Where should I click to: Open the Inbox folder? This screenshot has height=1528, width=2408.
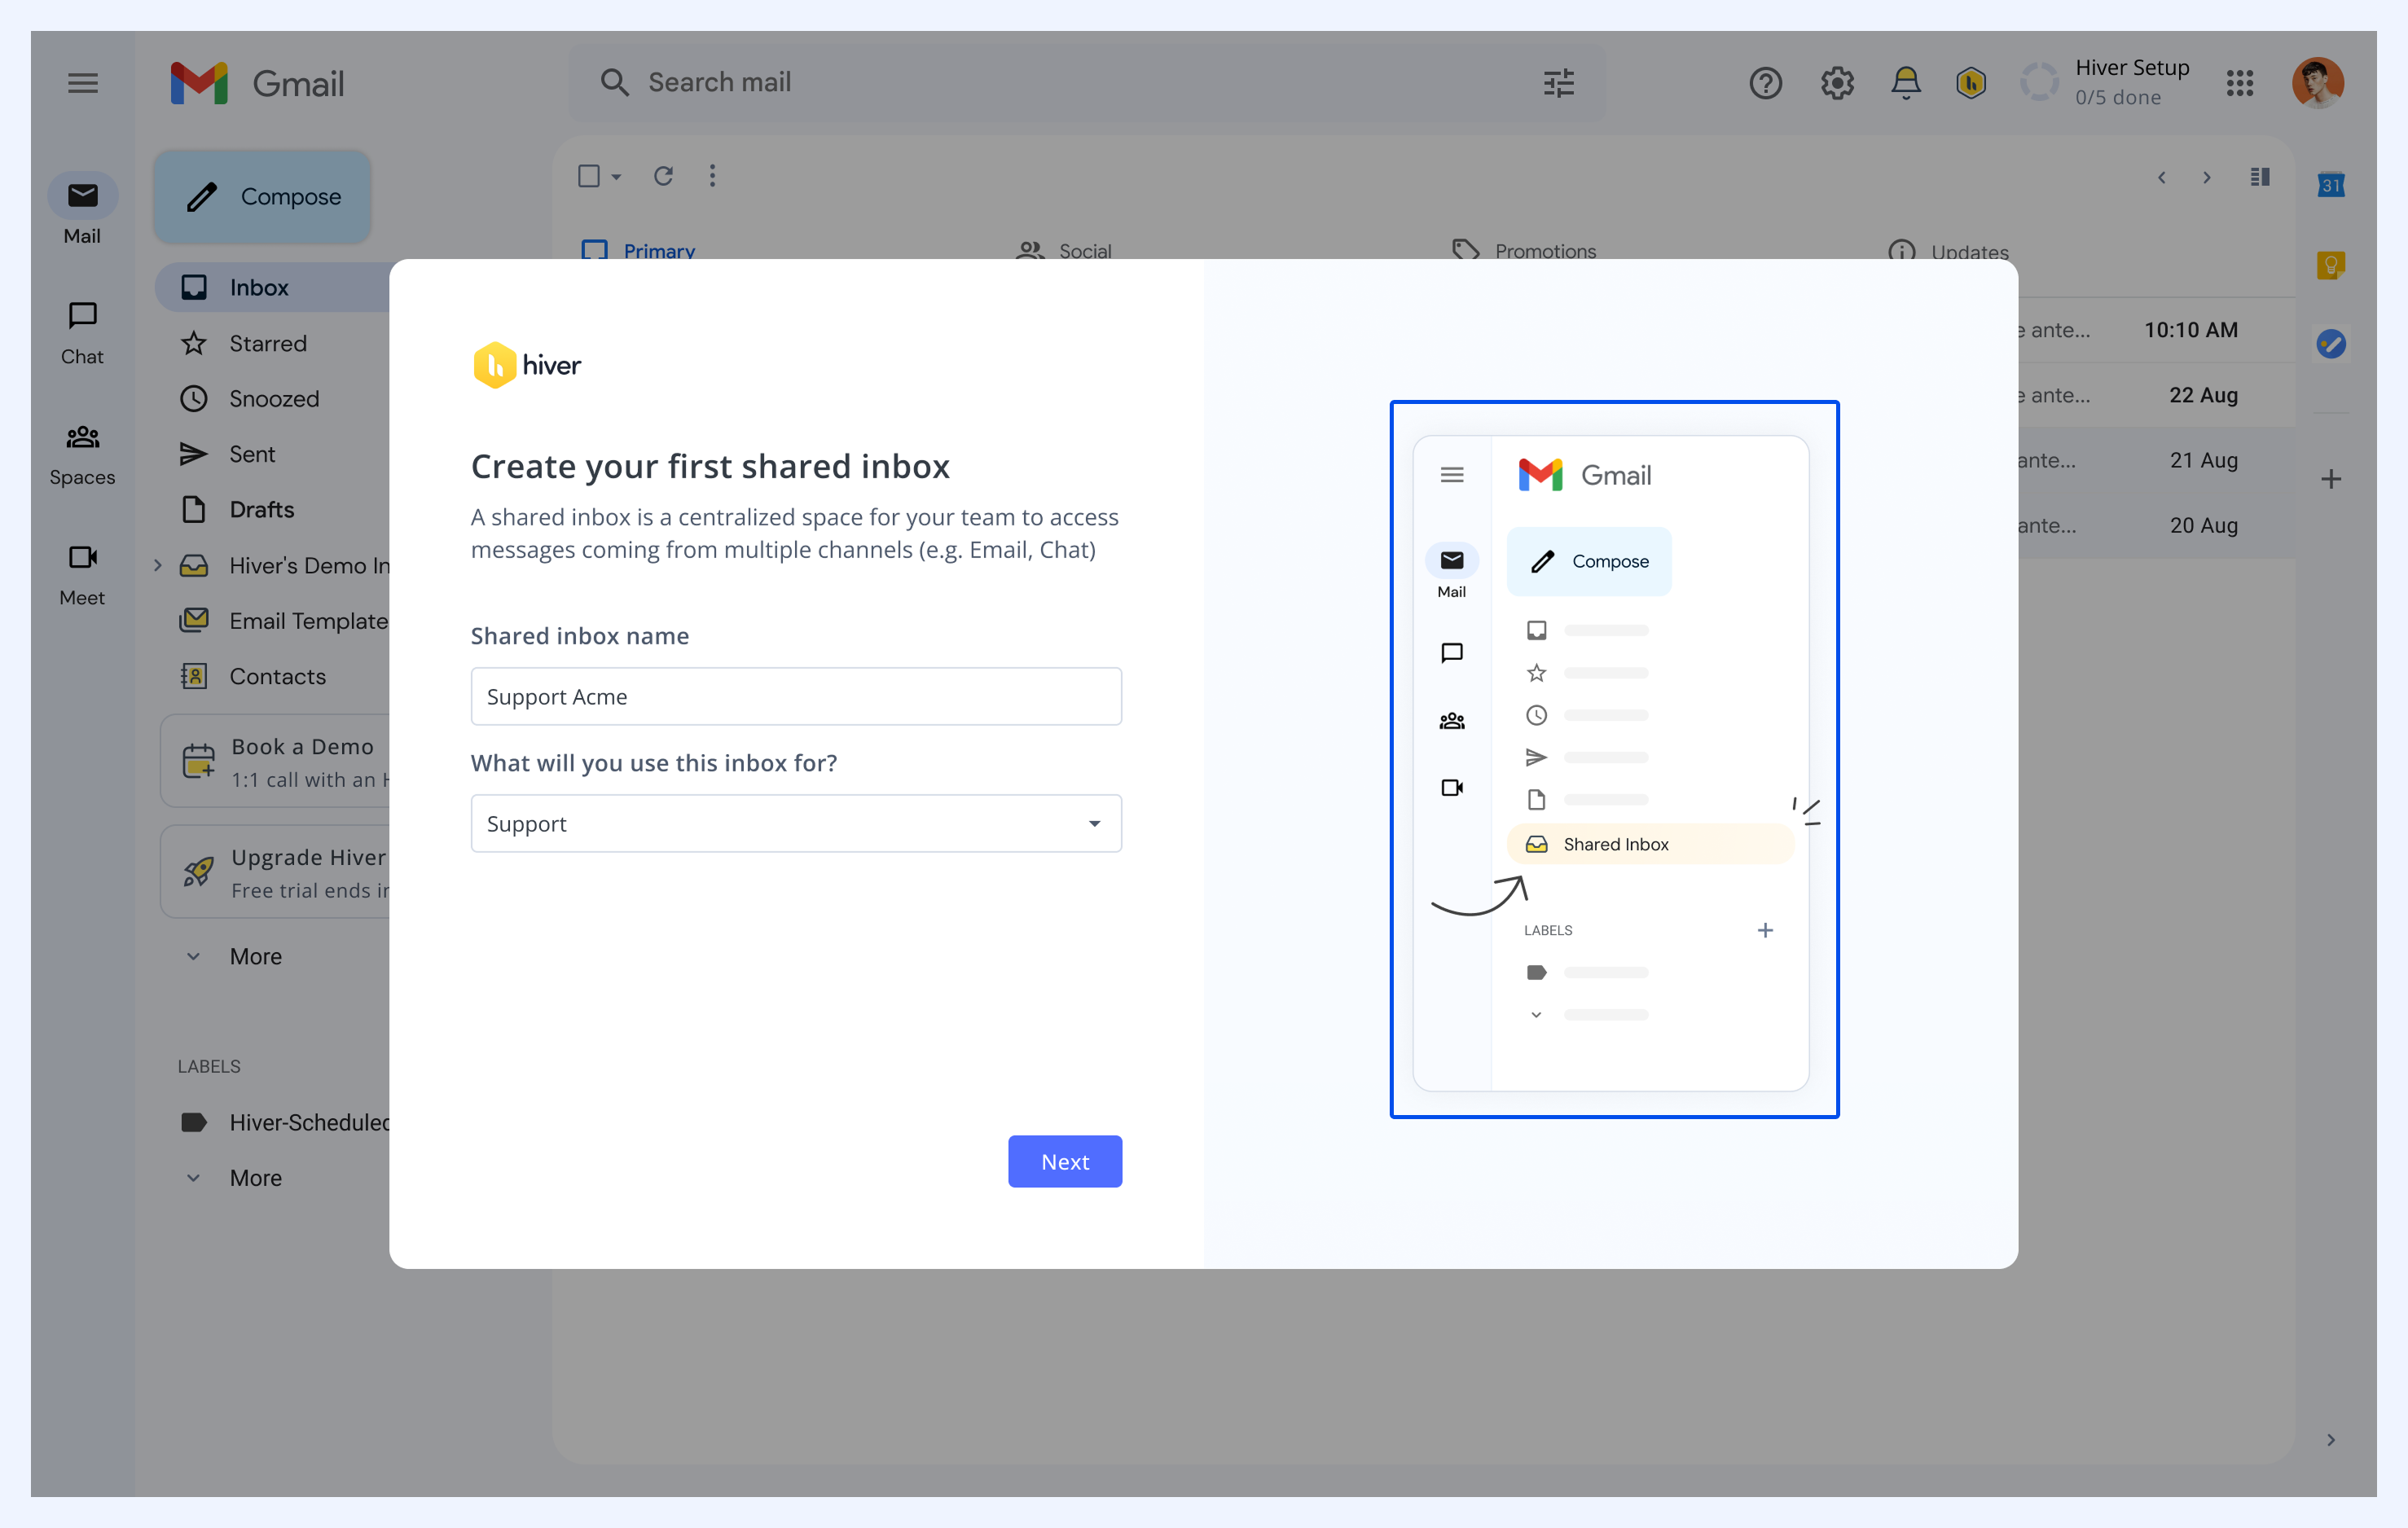click(x=272, y=288)
